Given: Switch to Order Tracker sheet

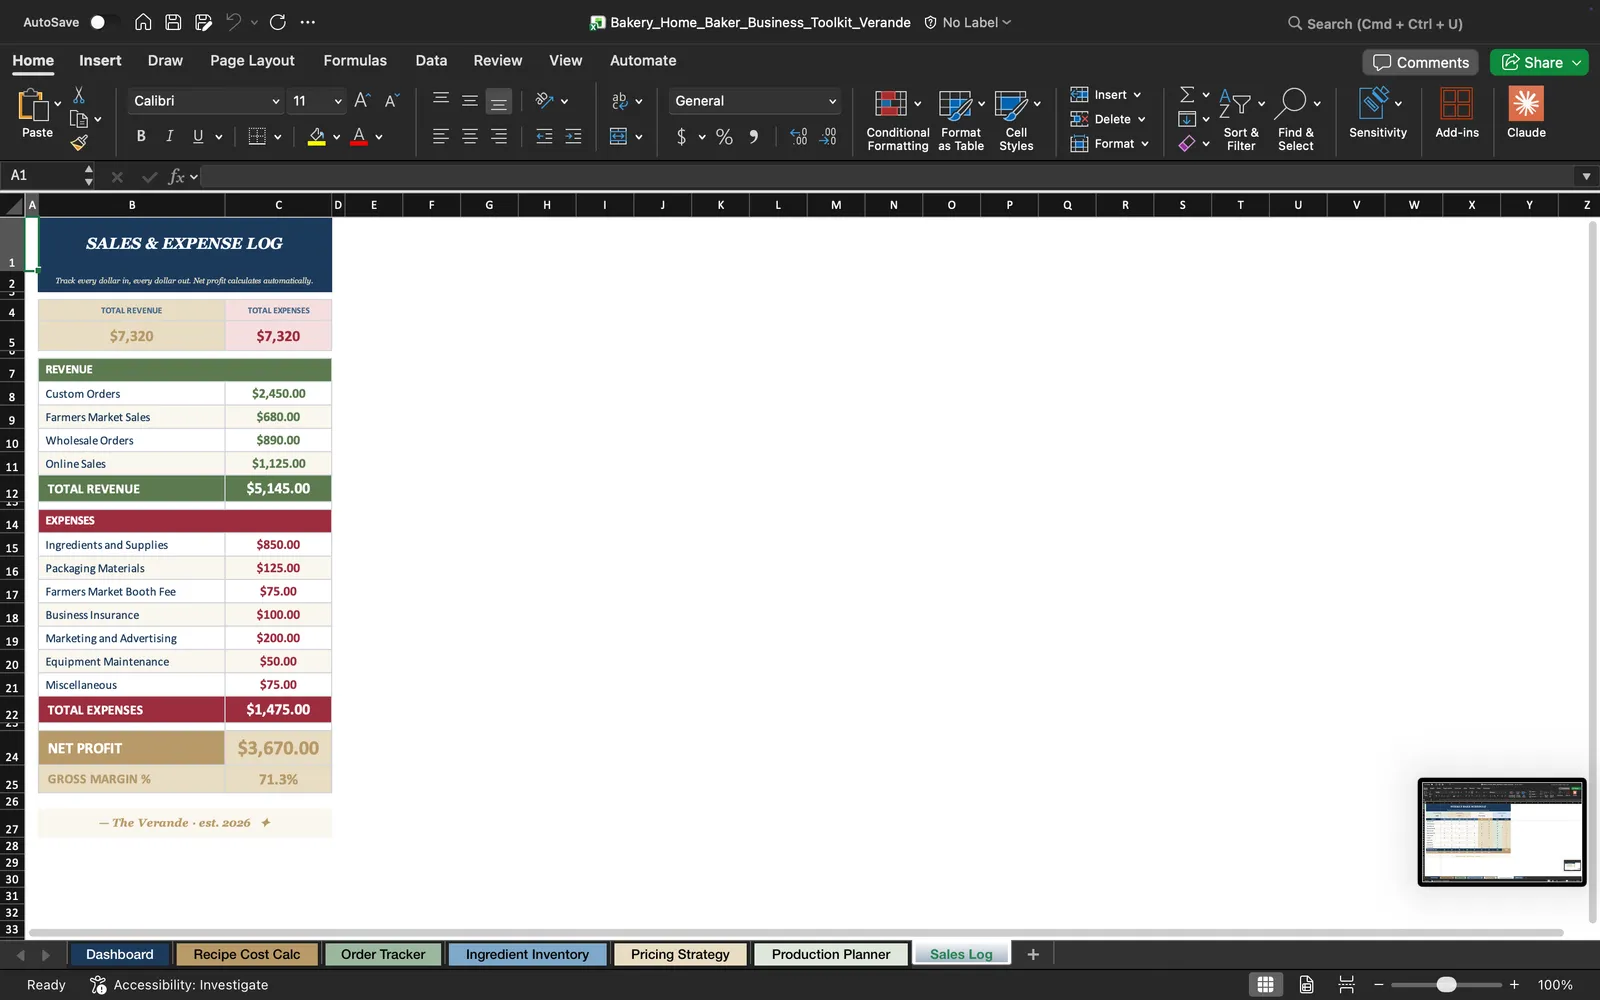Looking at the screenshot, I should (383, 954).
